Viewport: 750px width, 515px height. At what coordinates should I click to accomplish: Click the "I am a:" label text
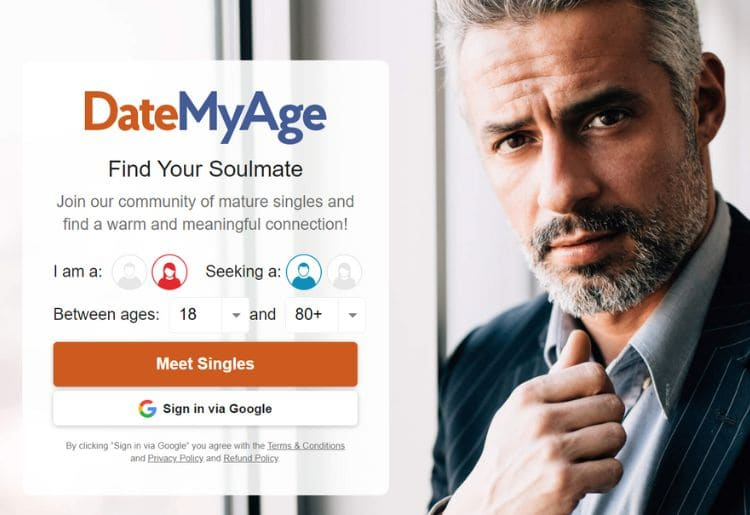[77, 272]
